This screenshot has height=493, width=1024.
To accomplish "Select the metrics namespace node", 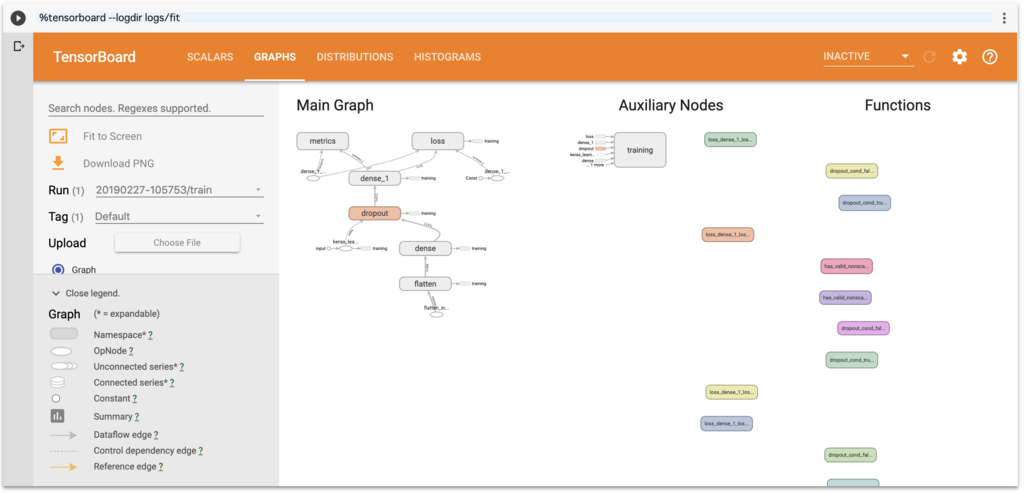I will pos(323,140).
